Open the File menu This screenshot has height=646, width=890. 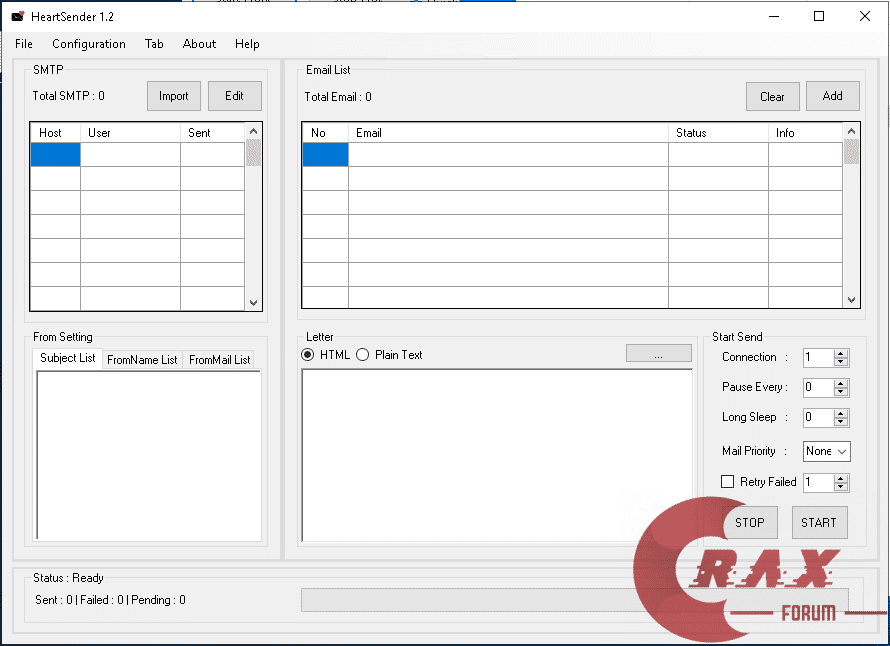24,44
